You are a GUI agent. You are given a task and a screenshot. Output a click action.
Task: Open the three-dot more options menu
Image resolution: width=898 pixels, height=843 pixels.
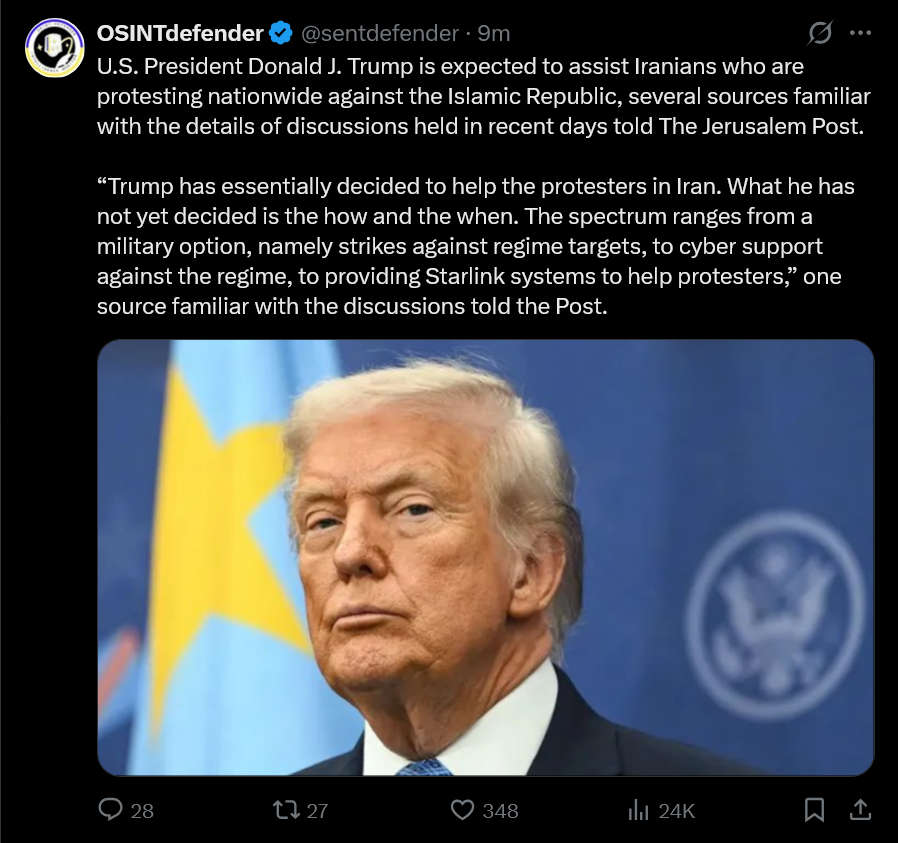pyautogui.click(x=860, y=33)
